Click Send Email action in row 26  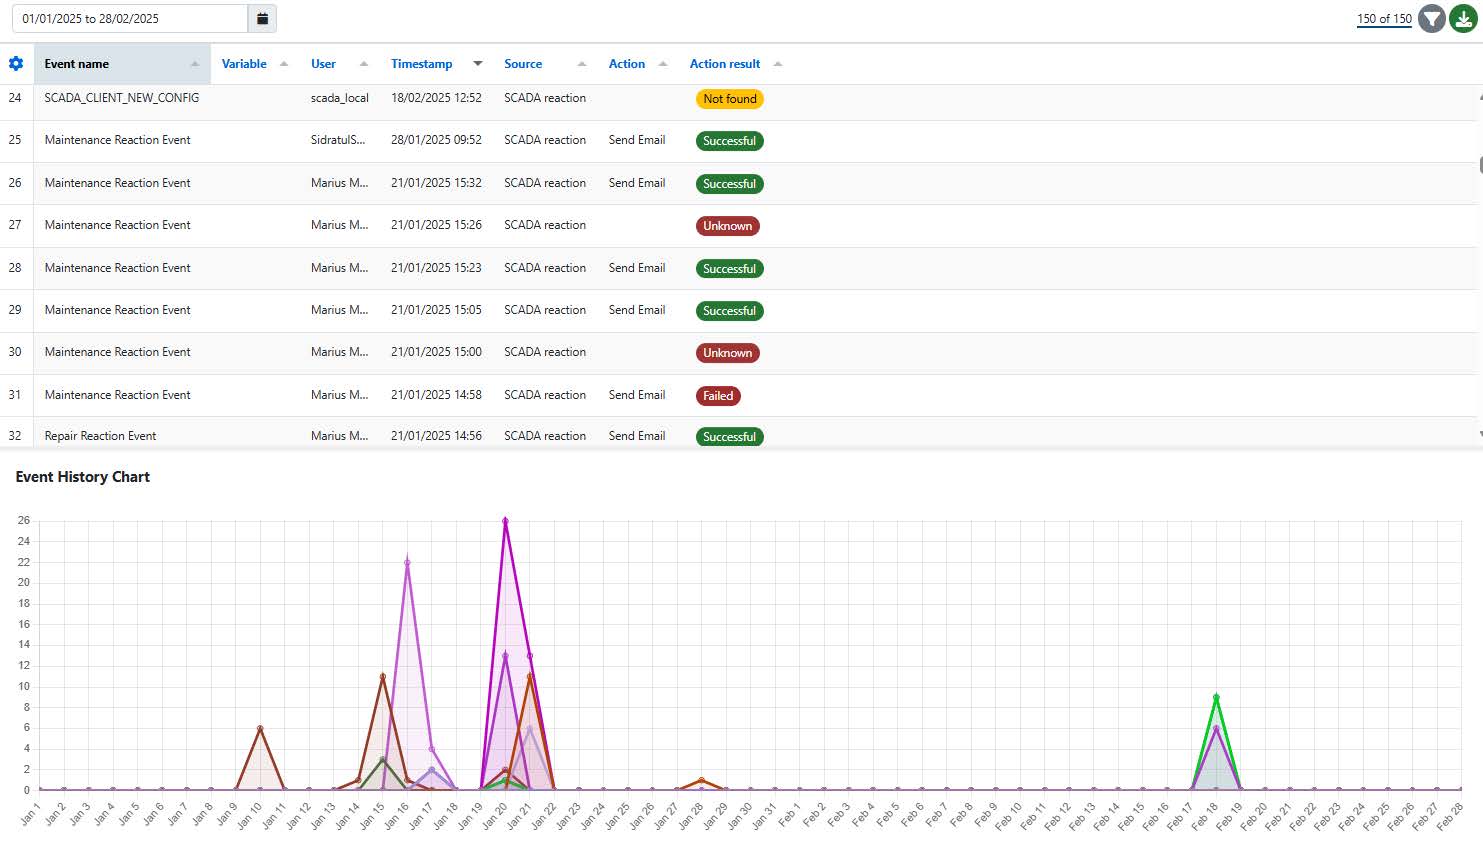point(637,183)
